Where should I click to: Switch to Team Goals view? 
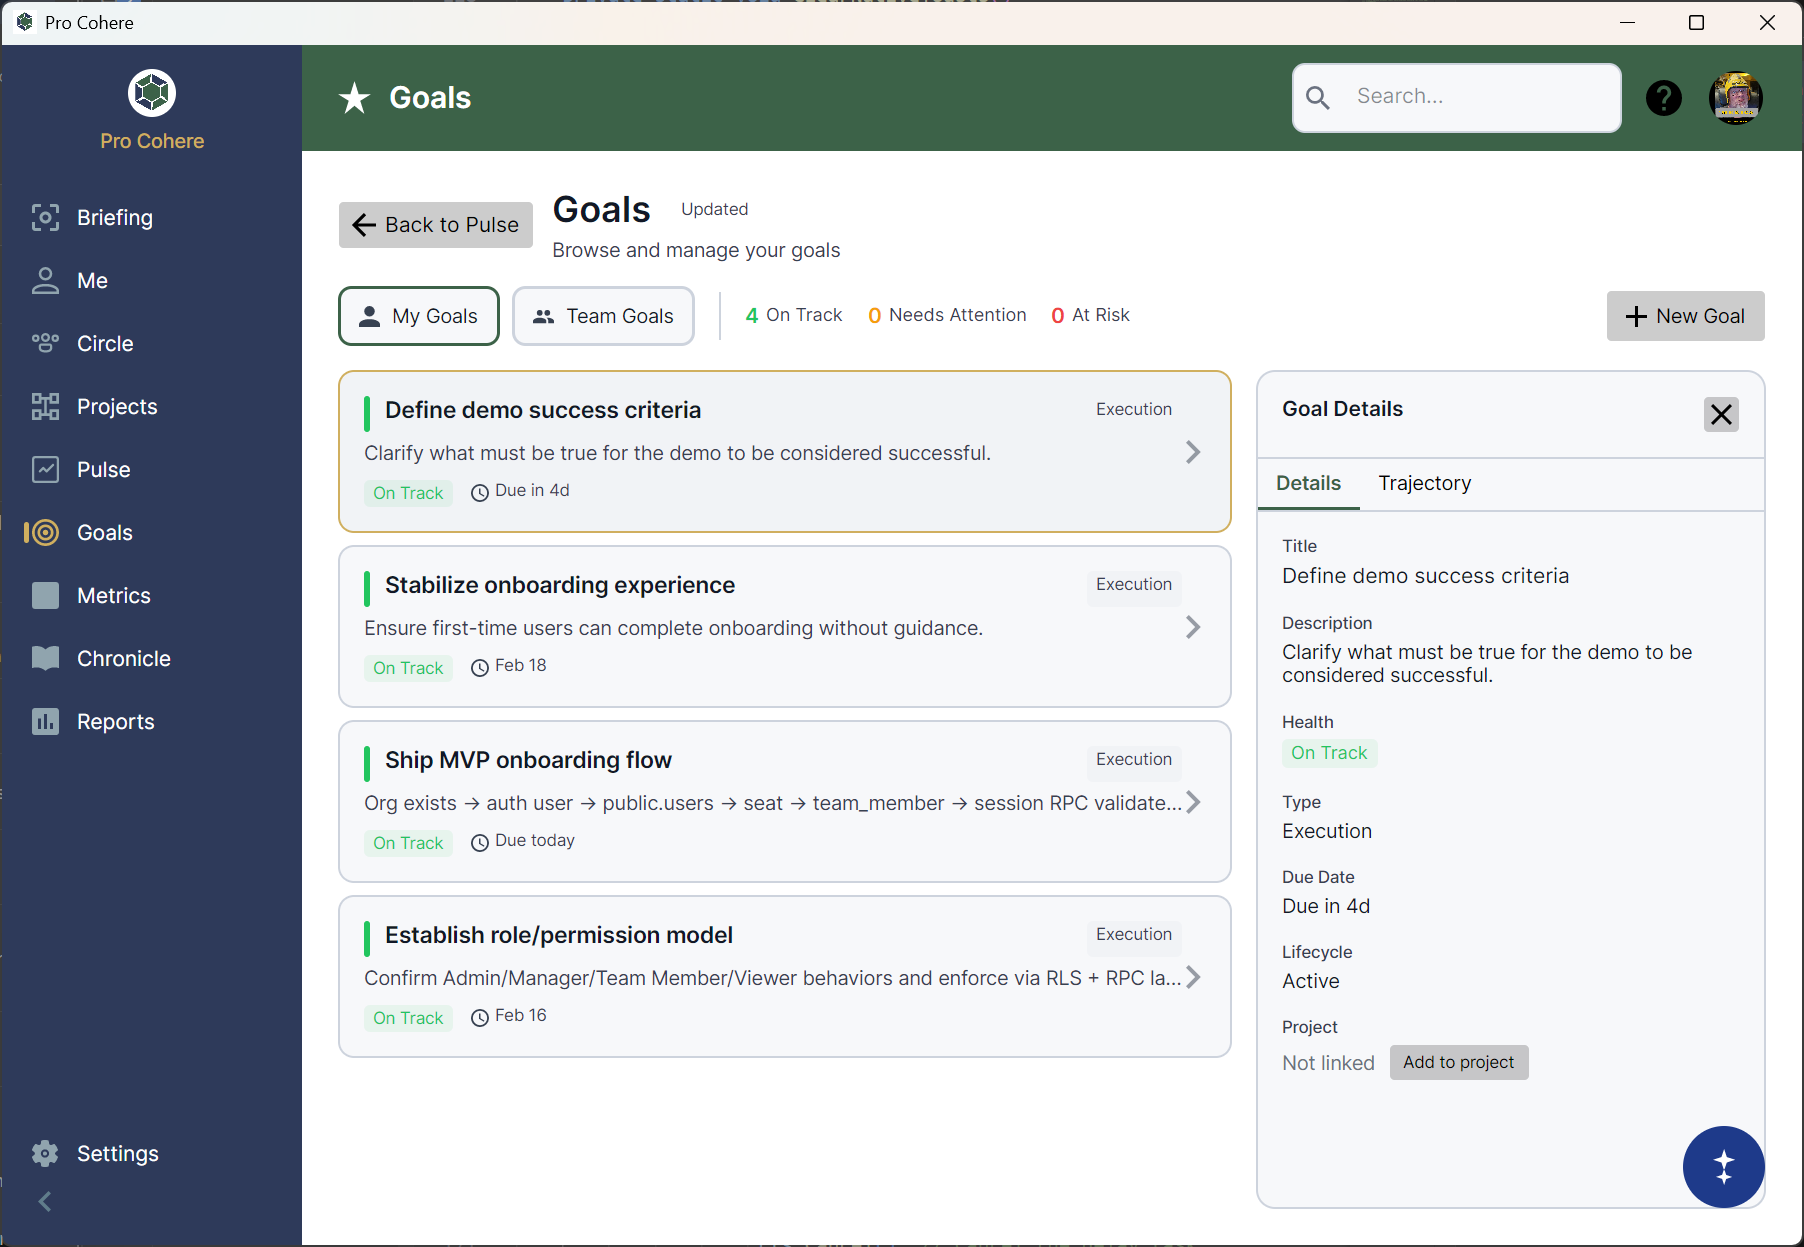(603, 316)
